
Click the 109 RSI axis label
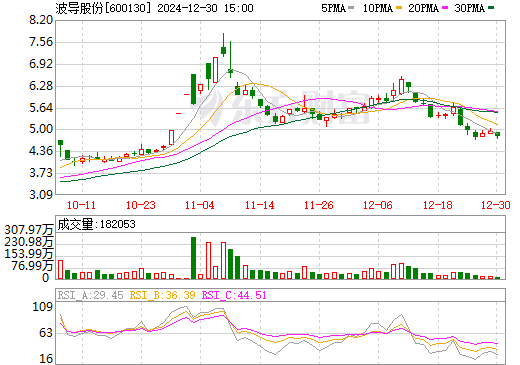42,307
